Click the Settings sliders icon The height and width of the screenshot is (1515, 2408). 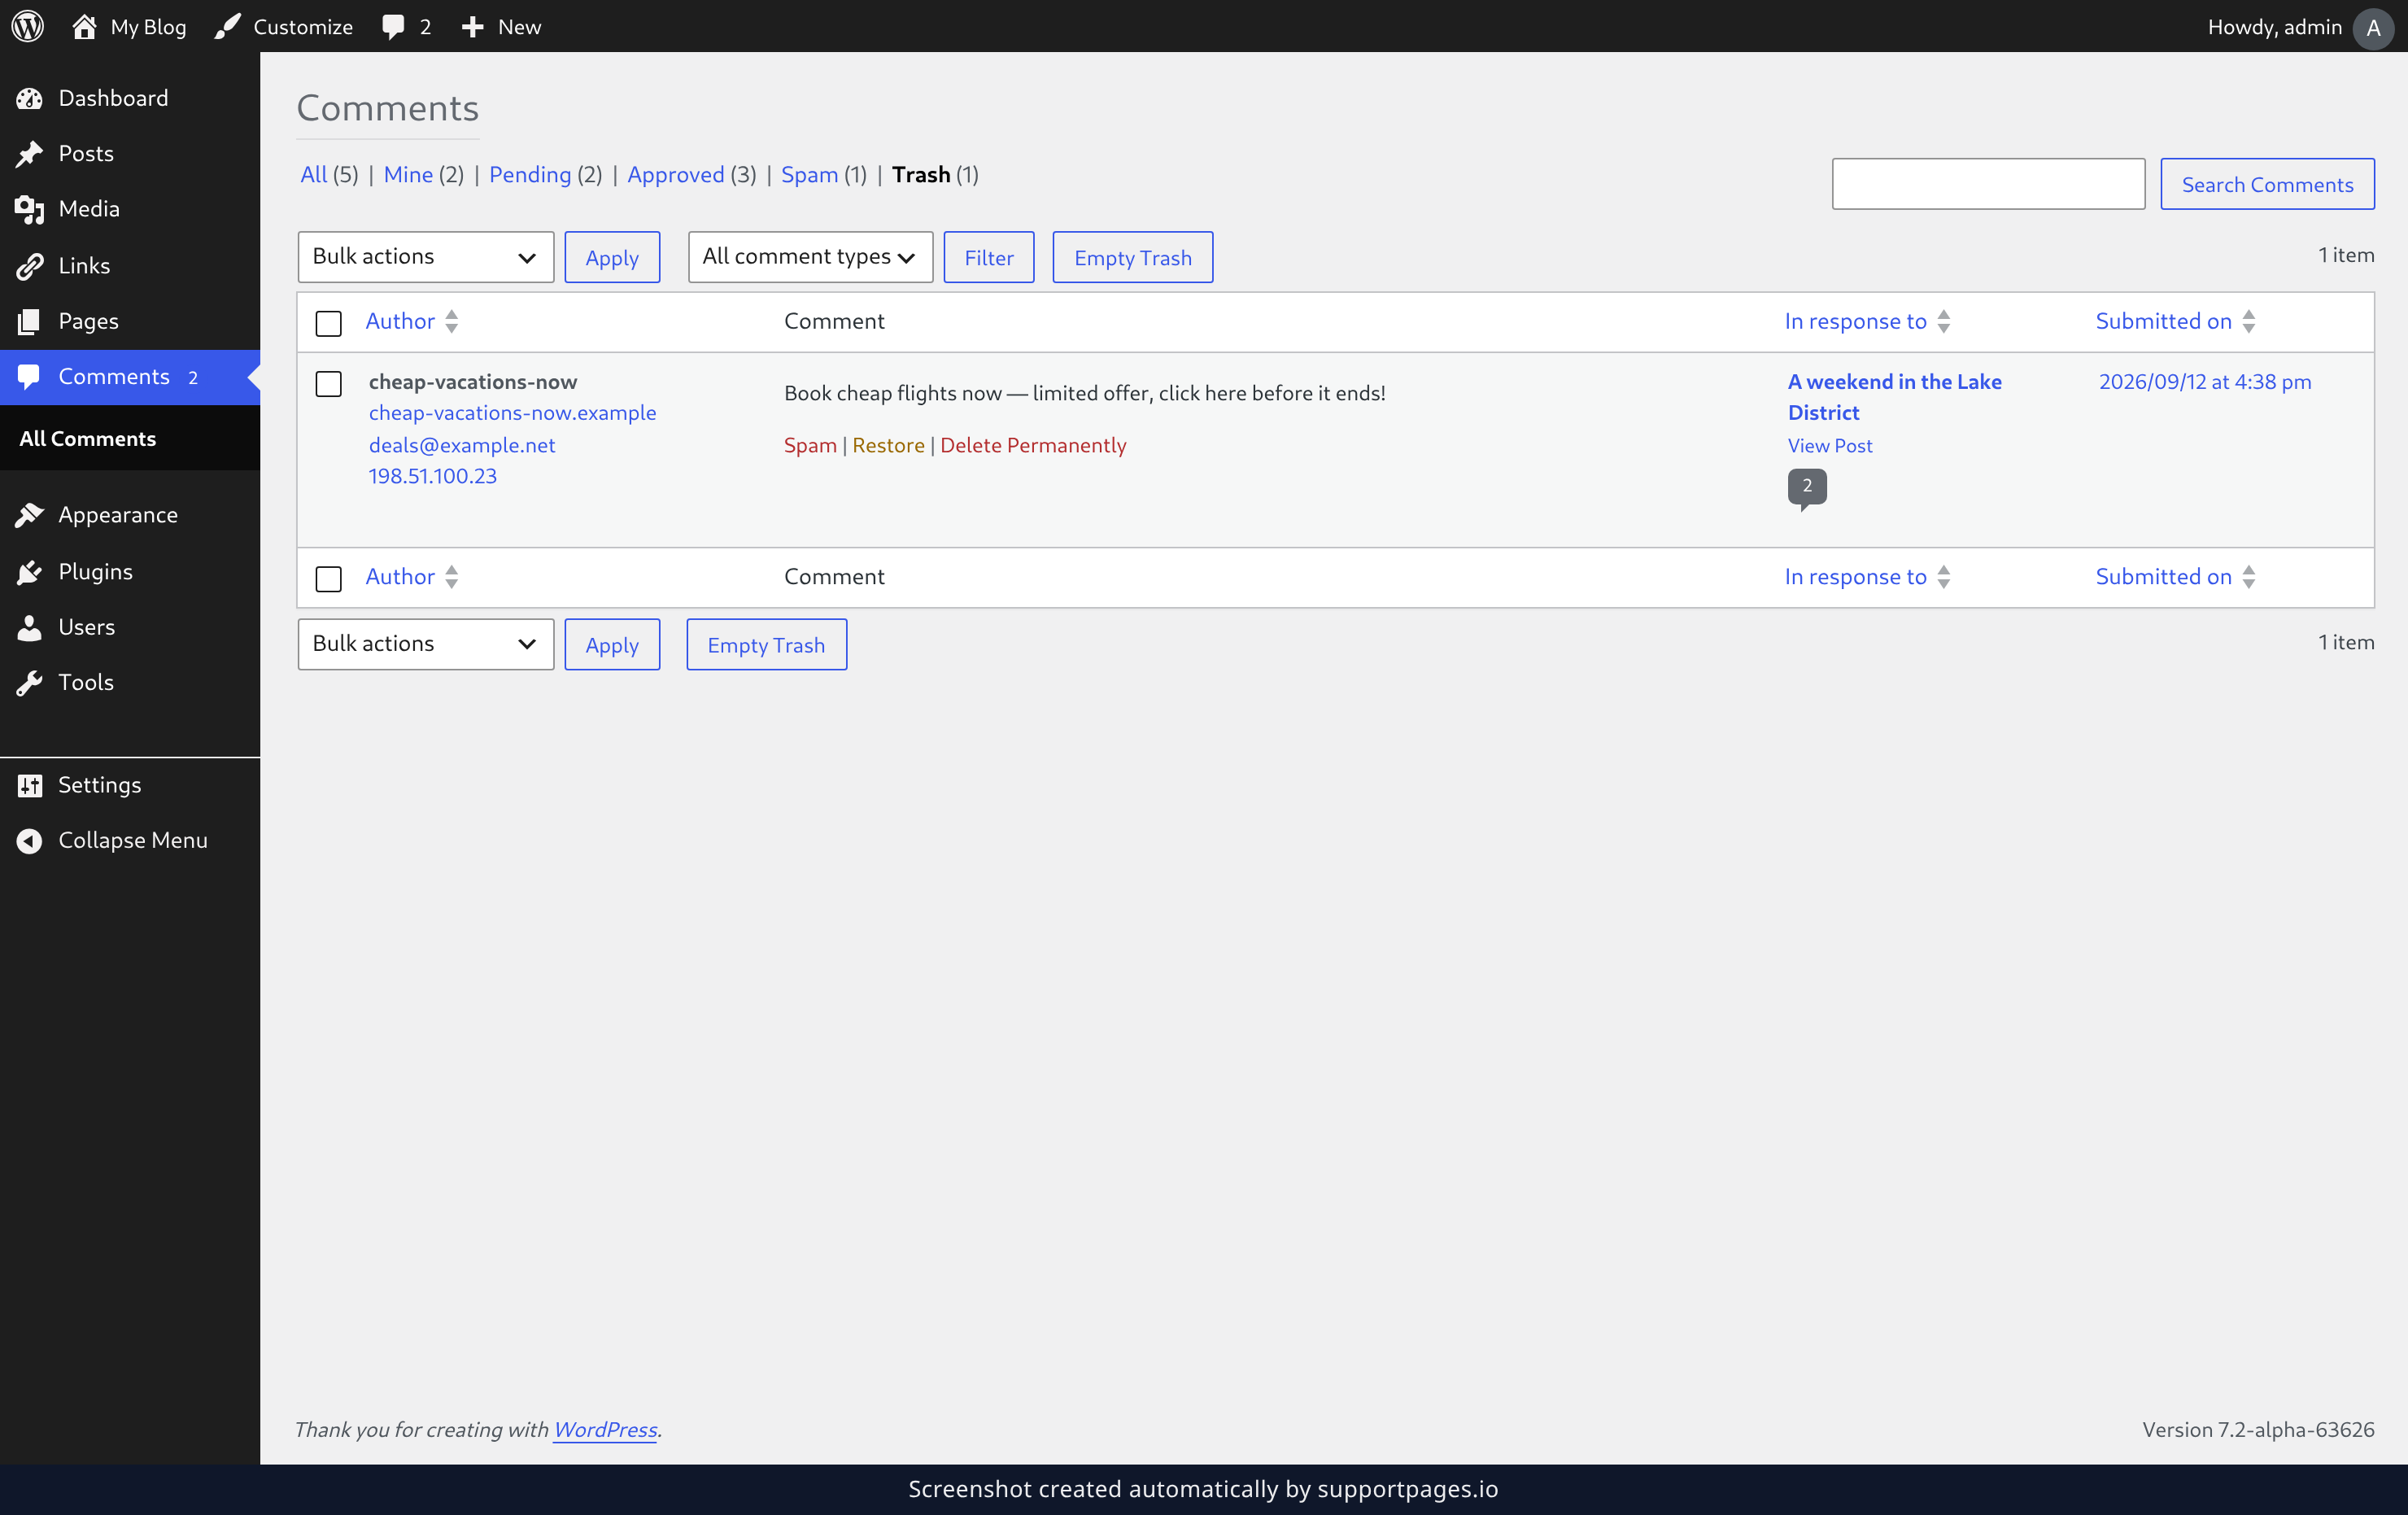30,785
